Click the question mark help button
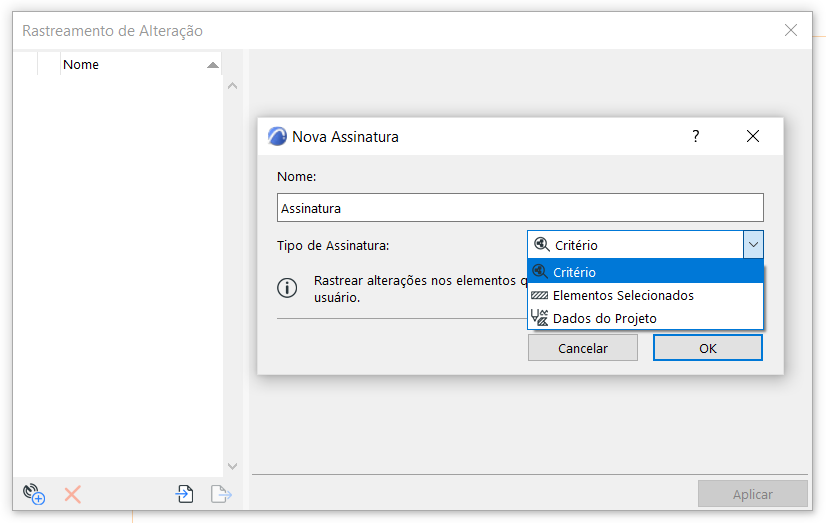Viewport: 826px width, 523px height. point(696,136)
